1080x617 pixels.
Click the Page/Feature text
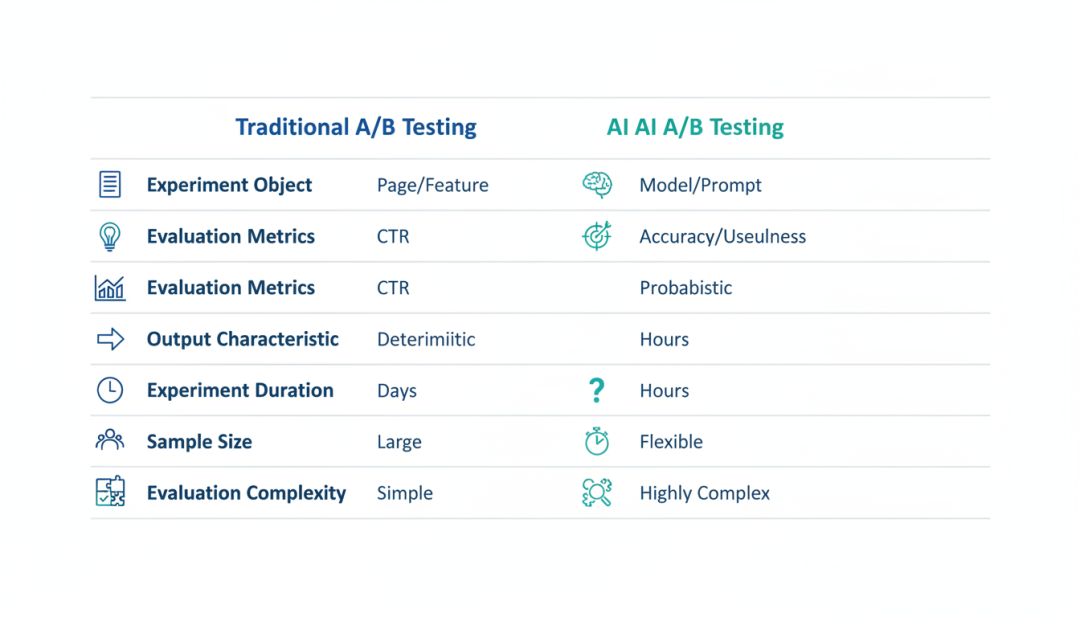click(433, 185)
